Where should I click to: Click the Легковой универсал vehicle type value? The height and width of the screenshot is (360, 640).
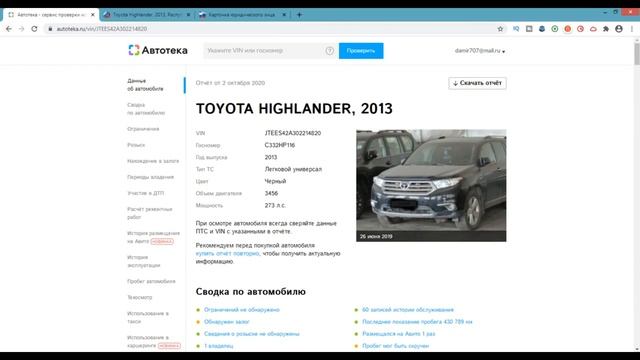tap(293, 169)
